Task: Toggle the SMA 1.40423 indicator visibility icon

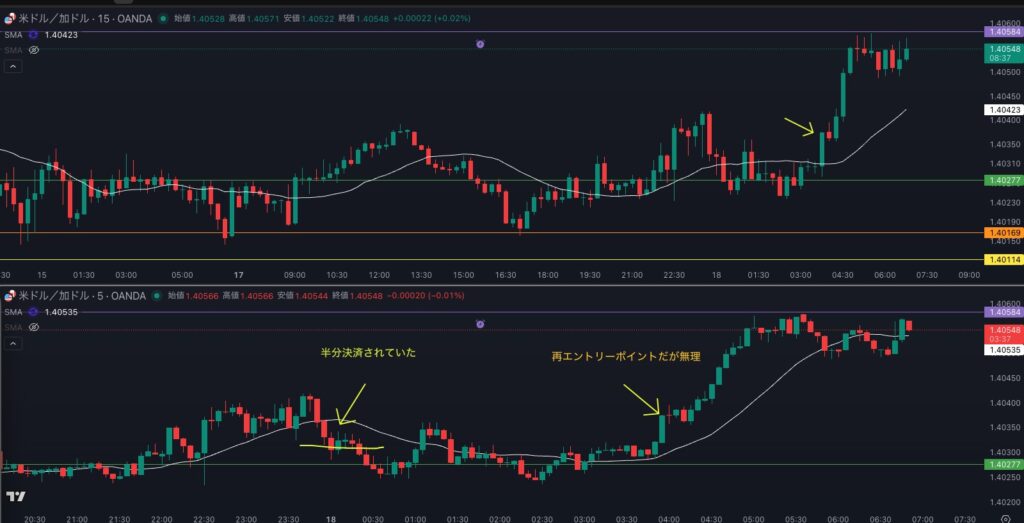Action: click(x=33, y=35)
